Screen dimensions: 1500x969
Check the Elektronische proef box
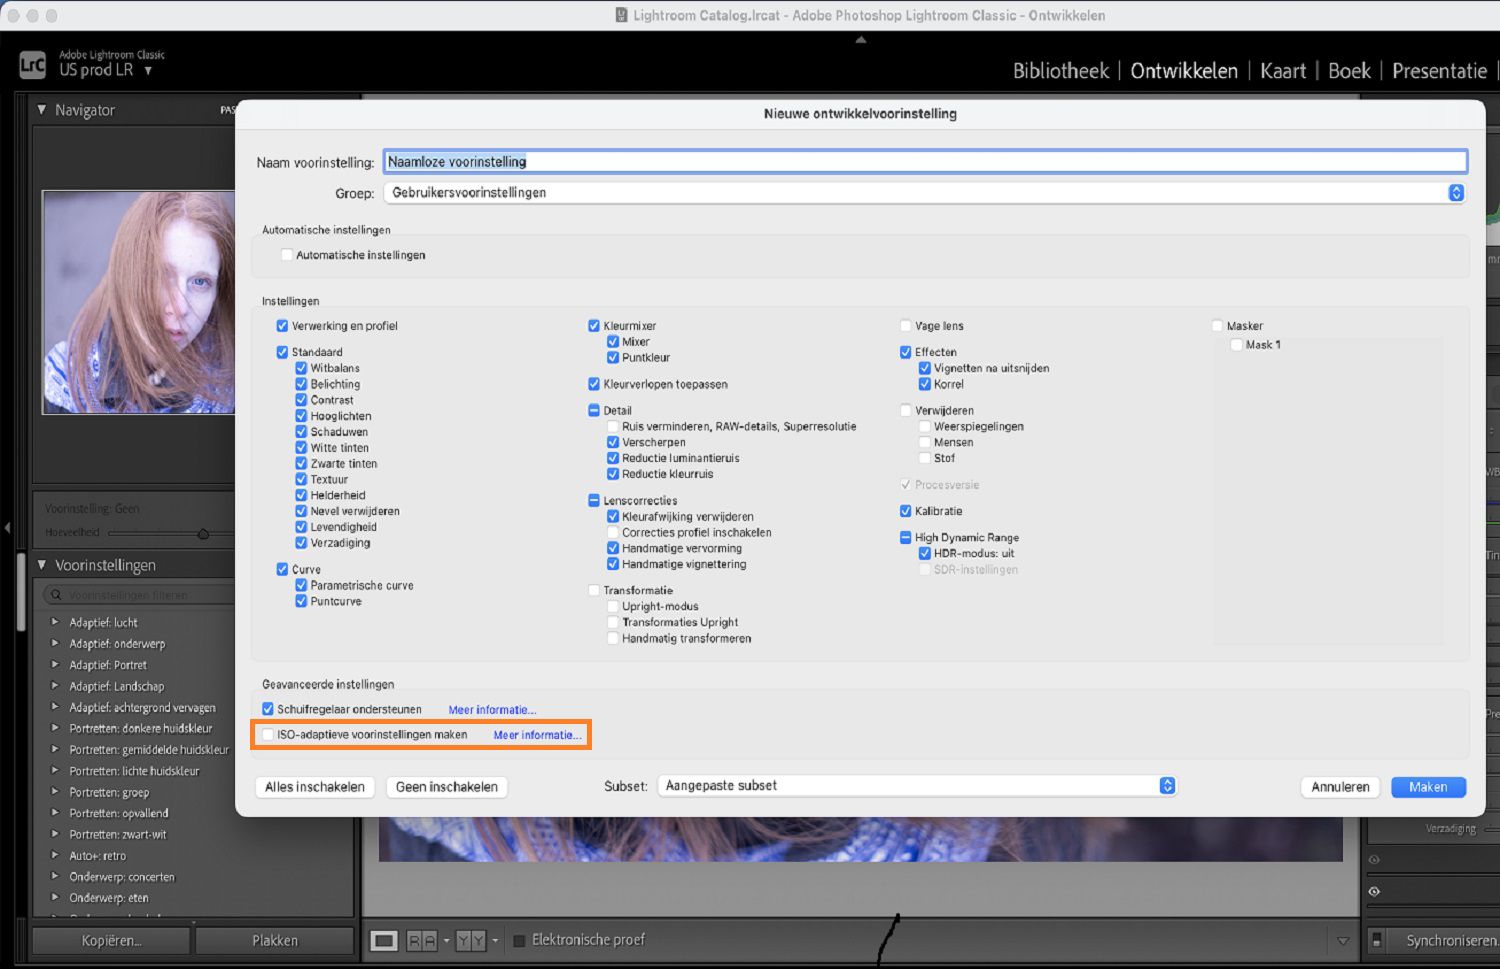[519, 941]
